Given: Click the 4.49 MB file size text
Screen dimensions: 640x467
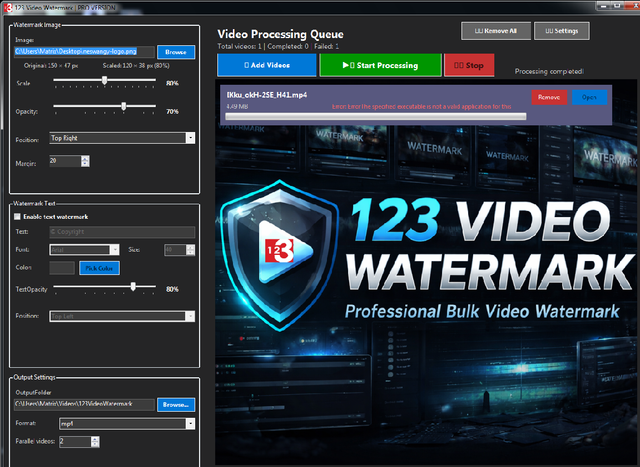Looking at the screenshot, I should click(237, 107).
